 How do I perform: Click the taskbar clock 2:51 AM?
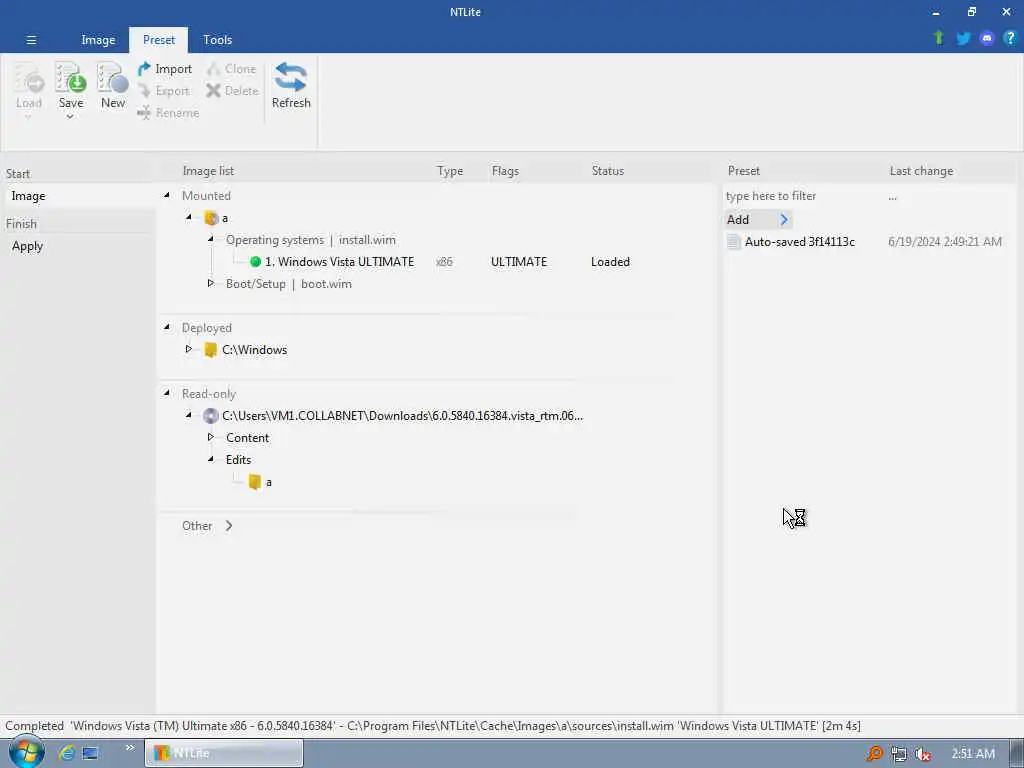click(x=973, y=754)
